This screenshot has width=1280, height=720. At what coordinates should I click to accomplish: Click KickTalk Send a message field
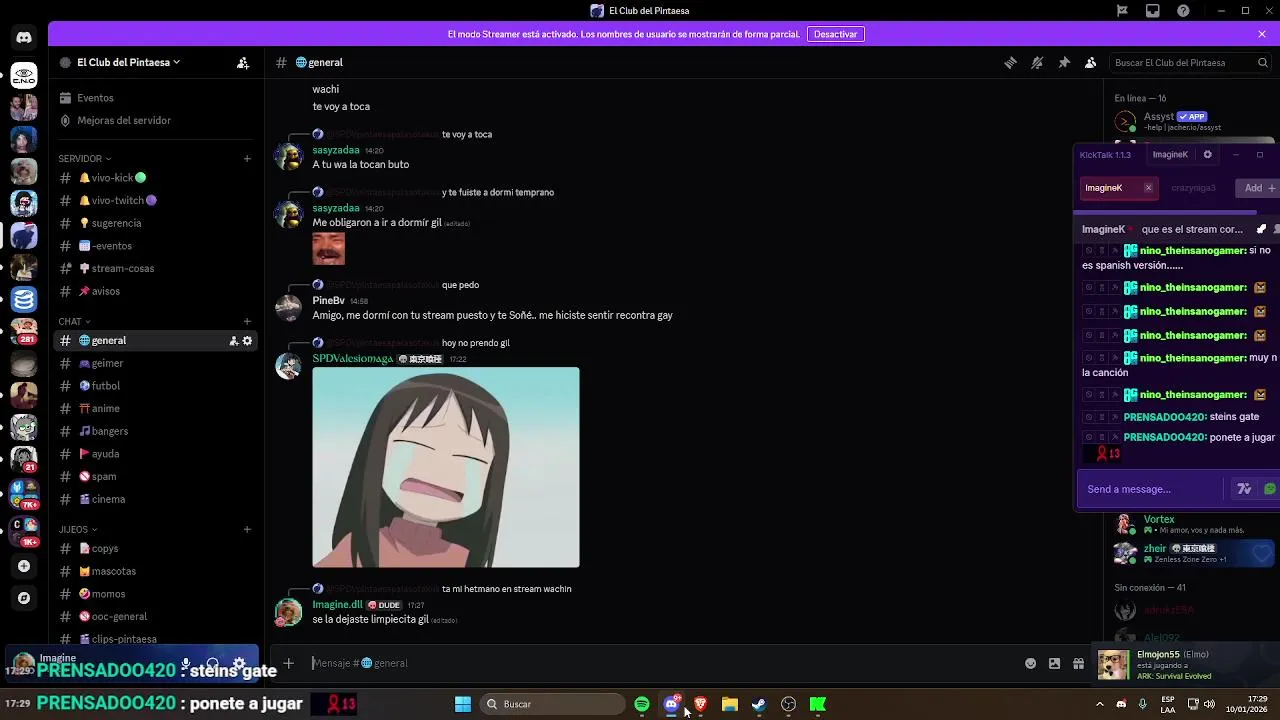coord(1150,489)
